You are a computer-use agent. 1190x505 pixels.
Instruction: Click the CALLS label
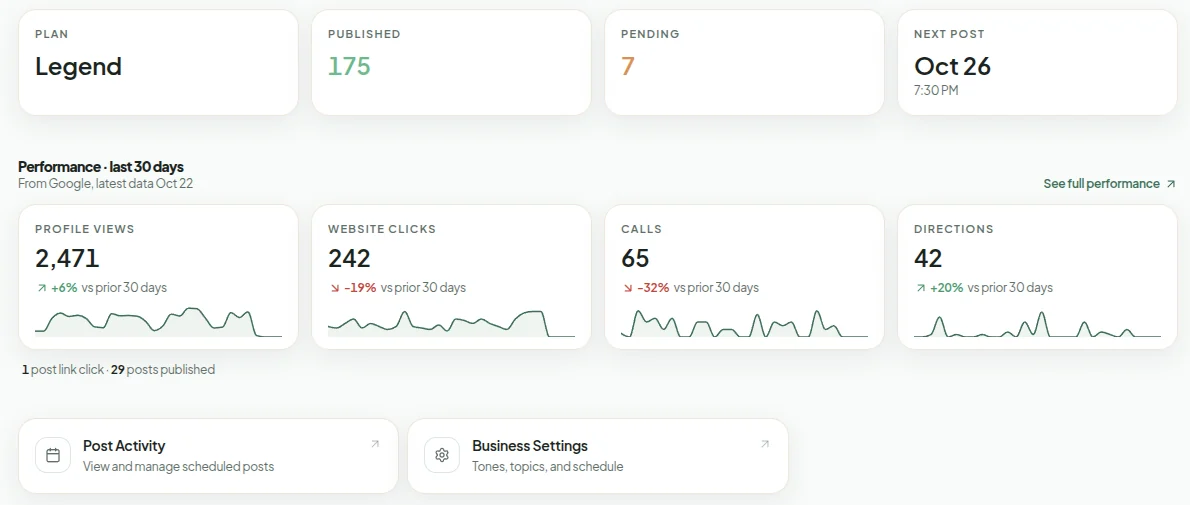pos(641,229)
